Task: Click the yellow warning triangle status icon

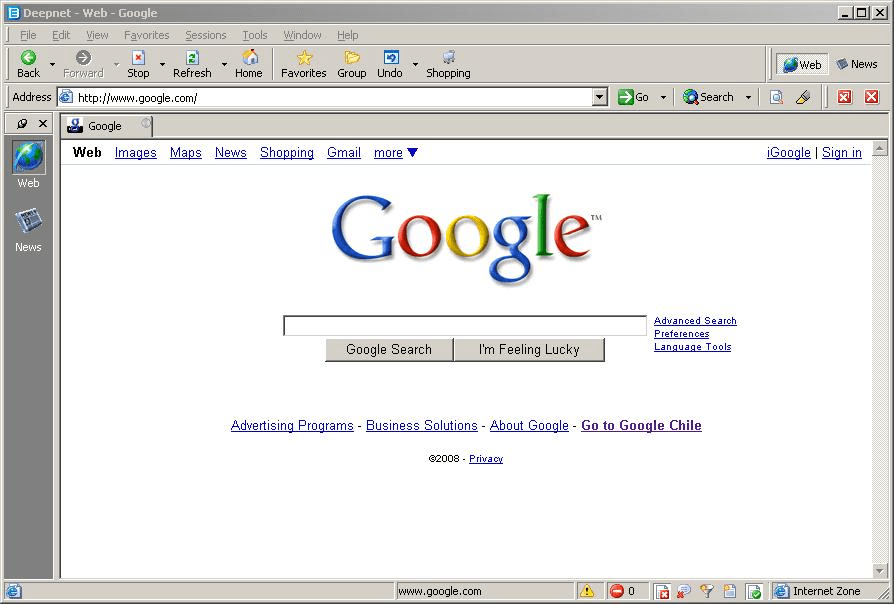Action: pos(587,591)
